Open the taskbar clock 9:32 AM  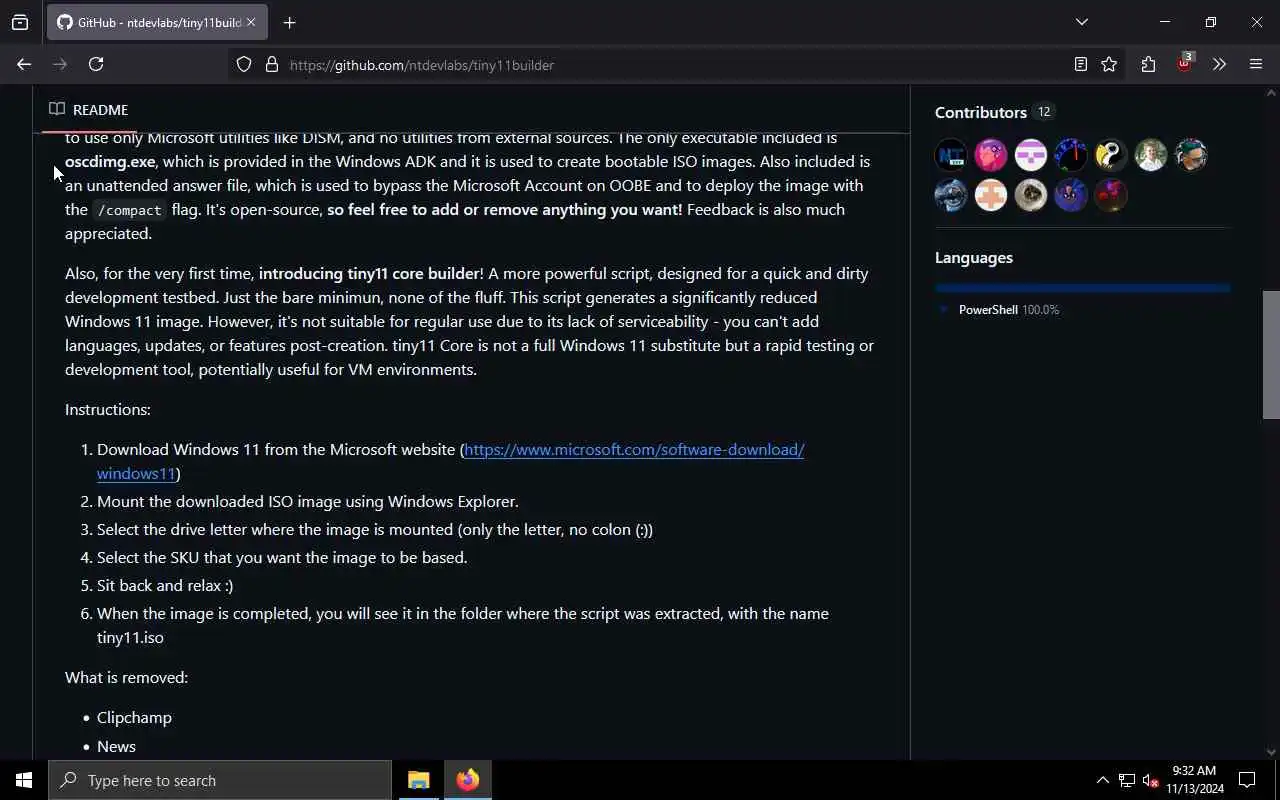pyautogui.click(x=1194, y=780)
